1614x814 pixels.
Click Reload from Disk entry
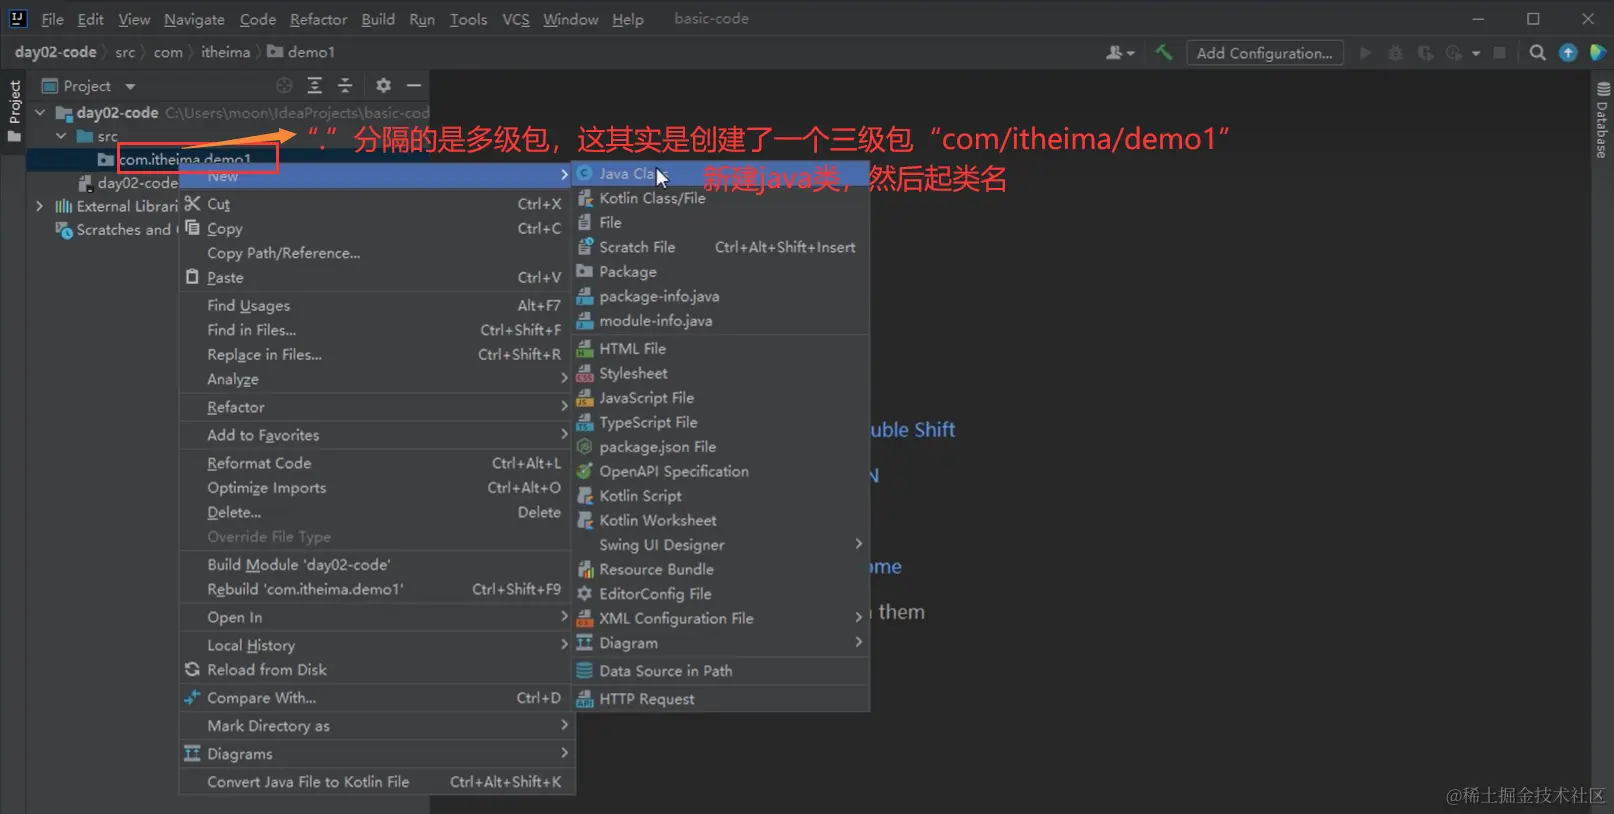[377, 670]
